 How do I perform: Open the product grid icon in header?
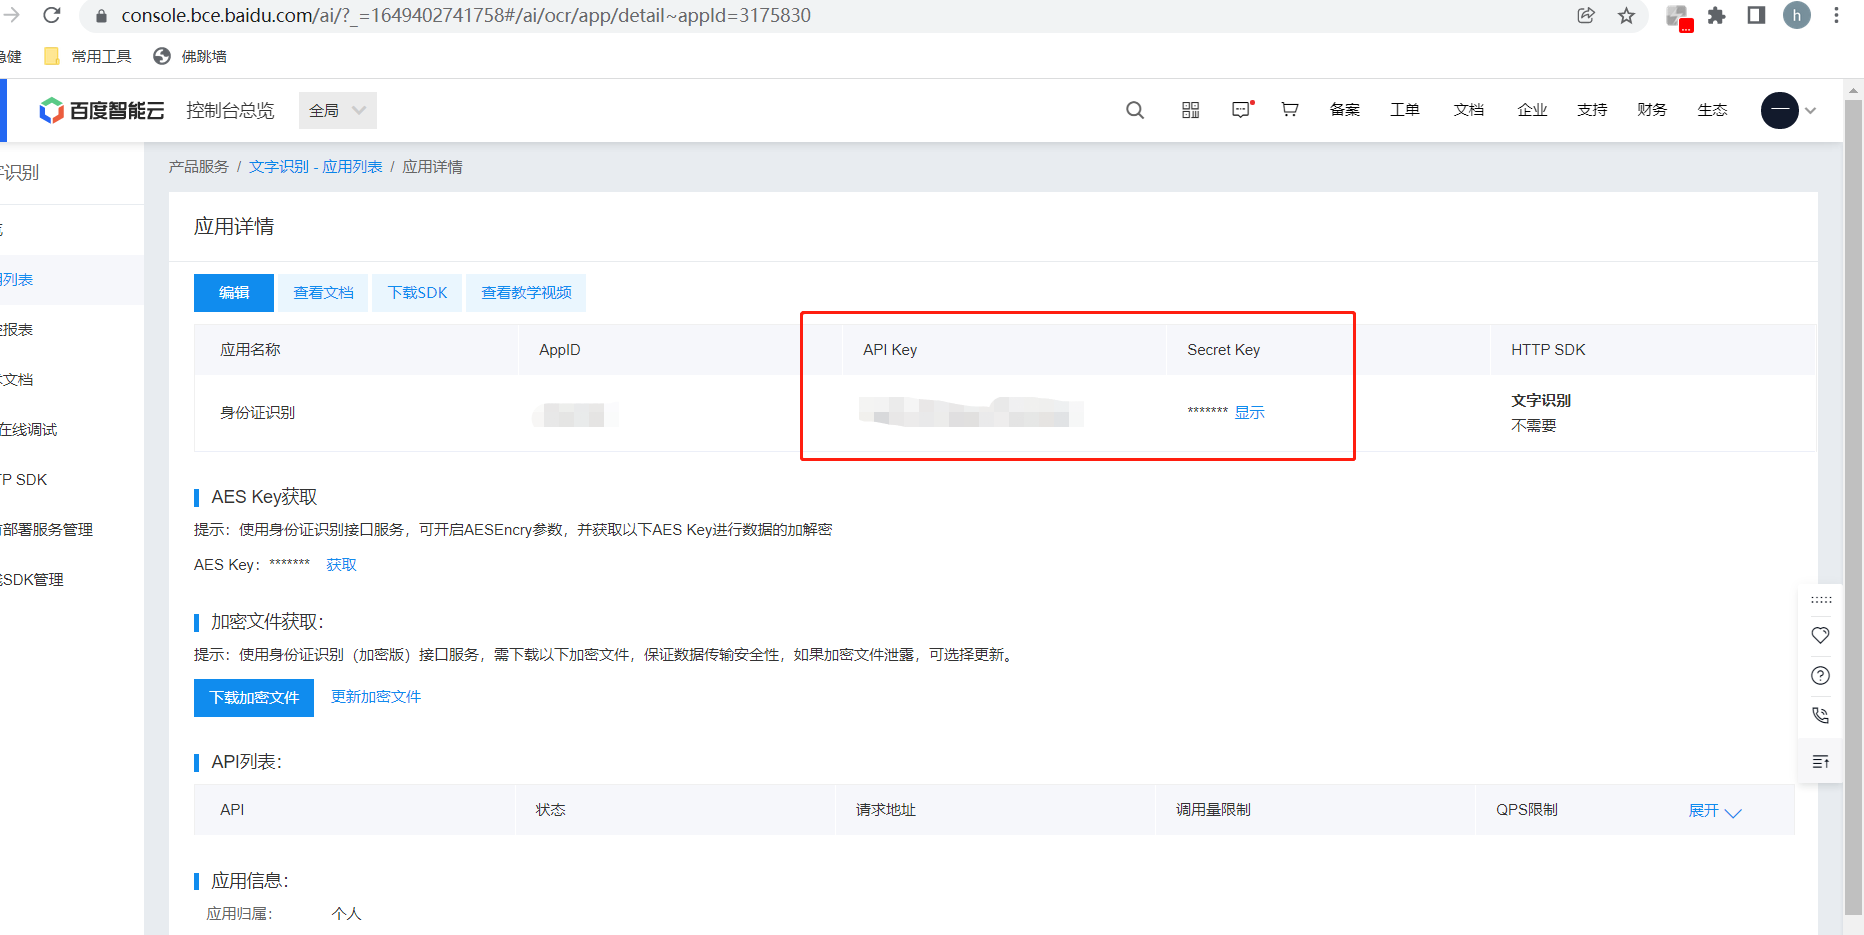(1190, 110)
